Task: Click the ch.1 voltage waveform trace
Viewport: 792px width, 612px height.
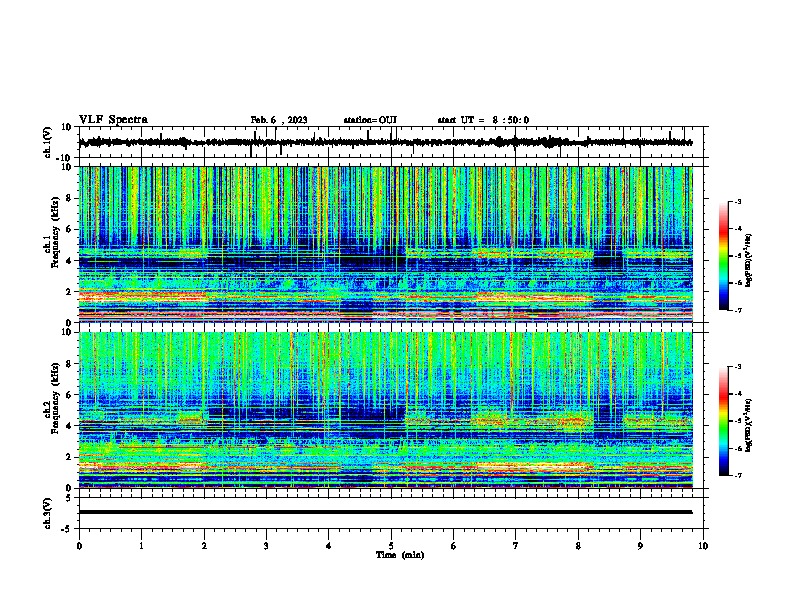Action: coord(386,142)
